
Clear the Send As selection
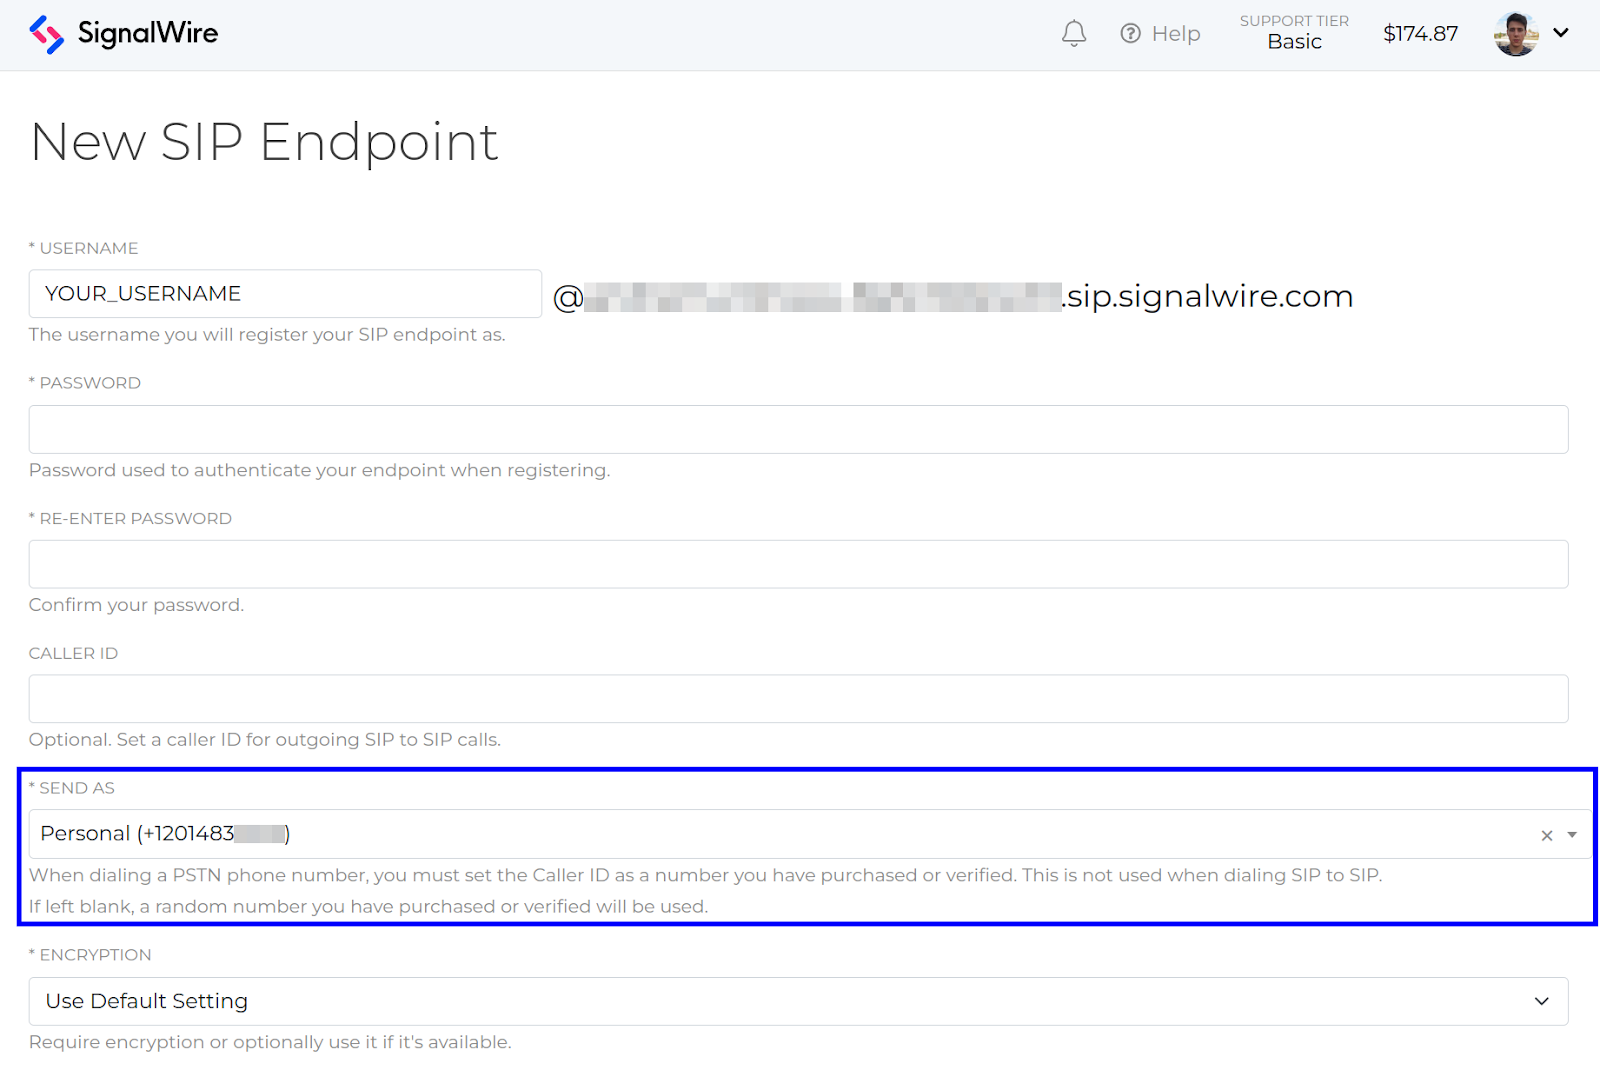[x=1547, y=835]
